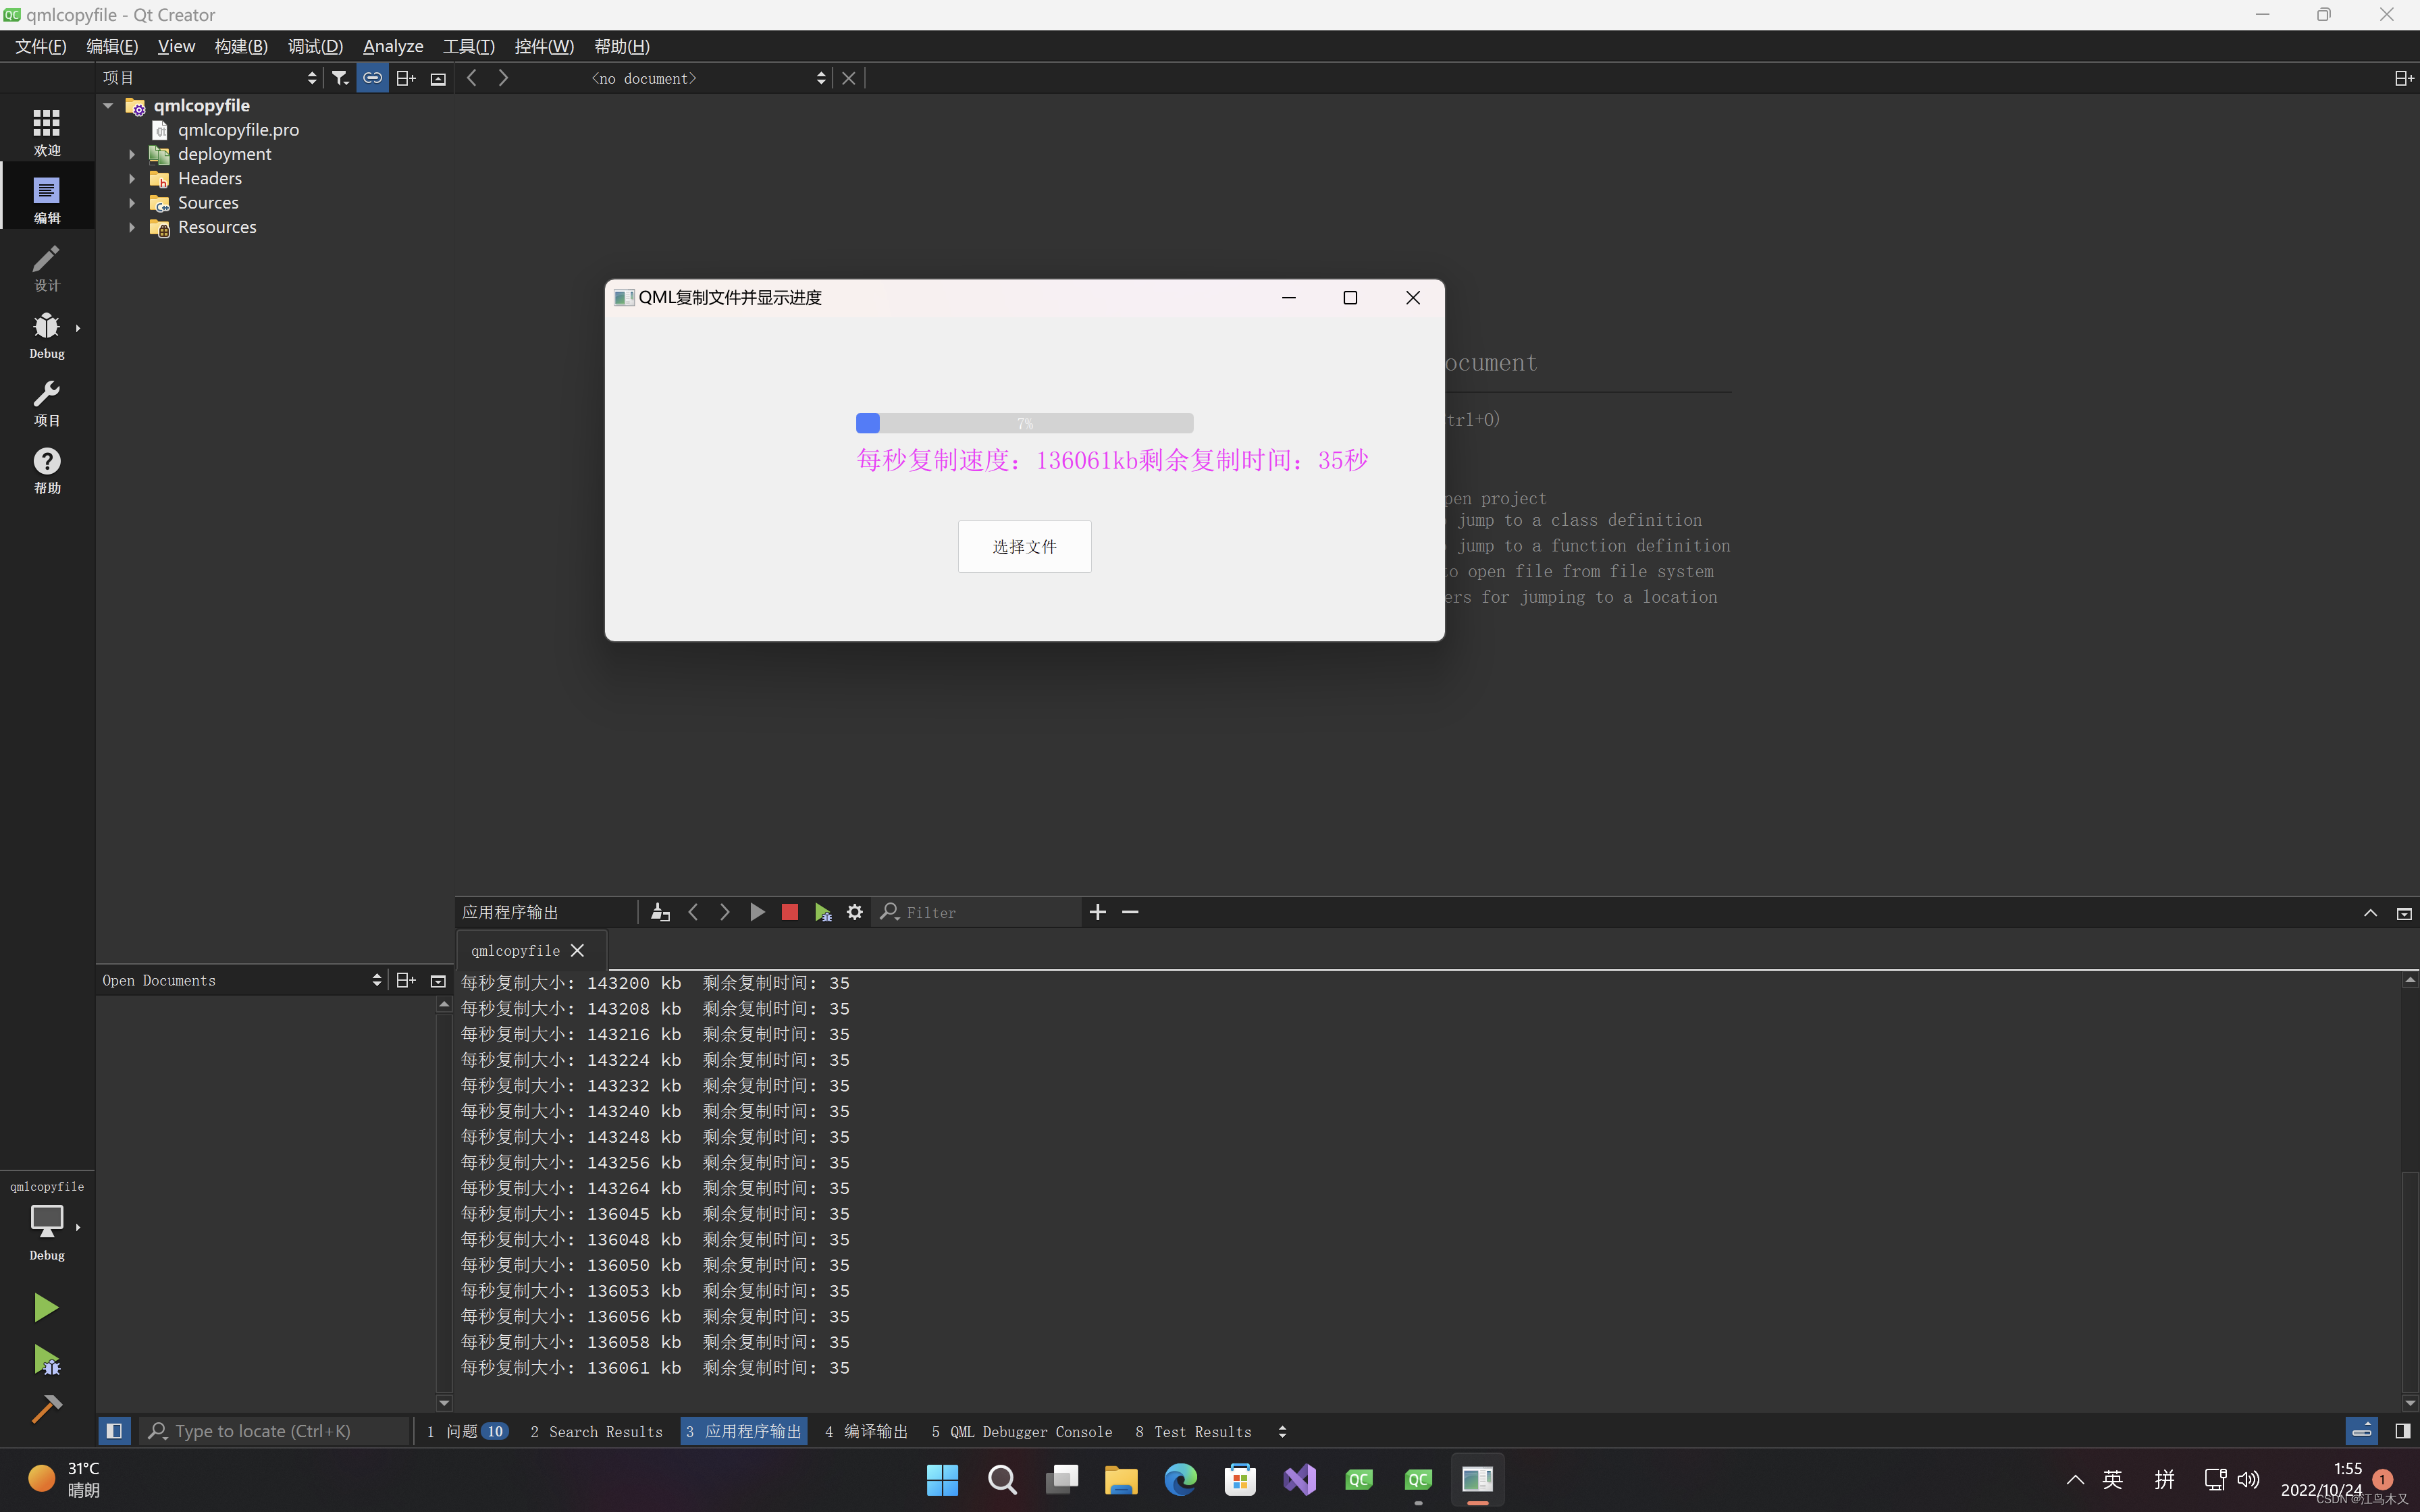Open the Welcome (欢迎) mode
Viewport: 2420px width, 1512px height.
(x=46, y=132)
